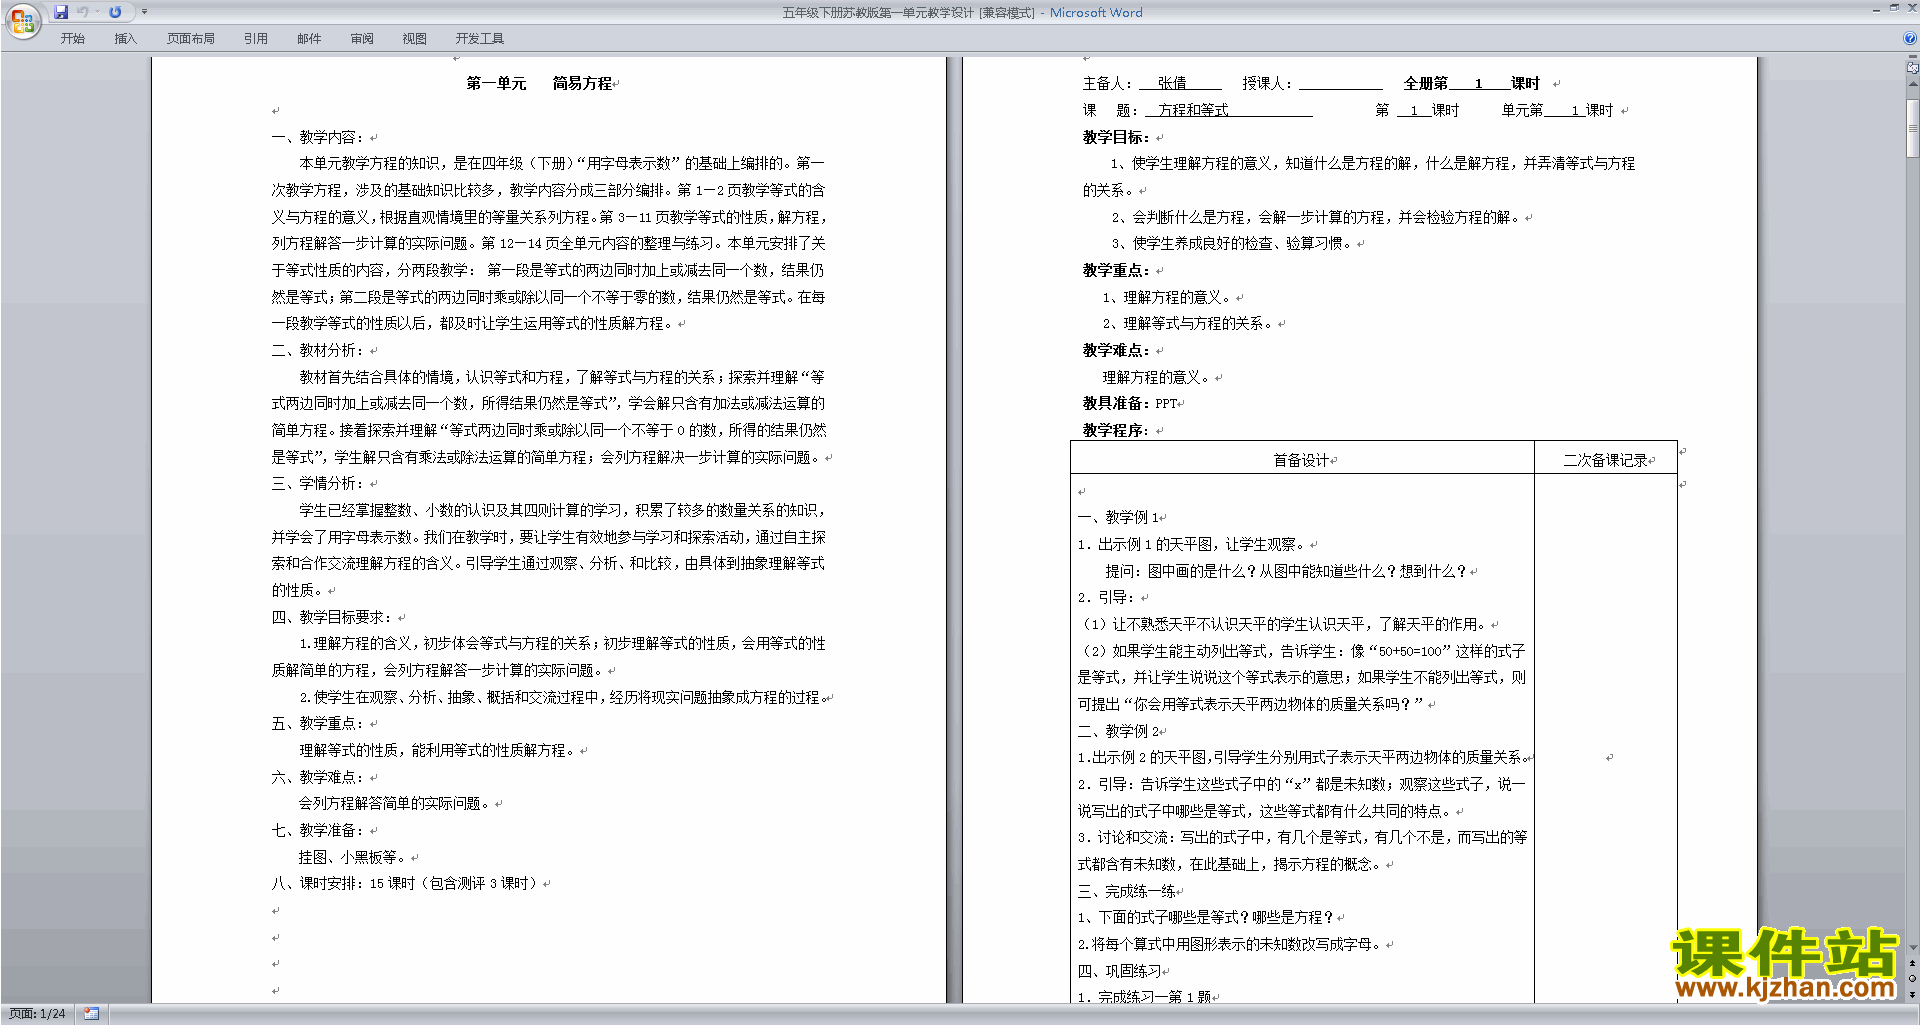Click the heading 一、教学内容
The image size is (1920, 1025).
pyautogui.click(x=320, y=138)
